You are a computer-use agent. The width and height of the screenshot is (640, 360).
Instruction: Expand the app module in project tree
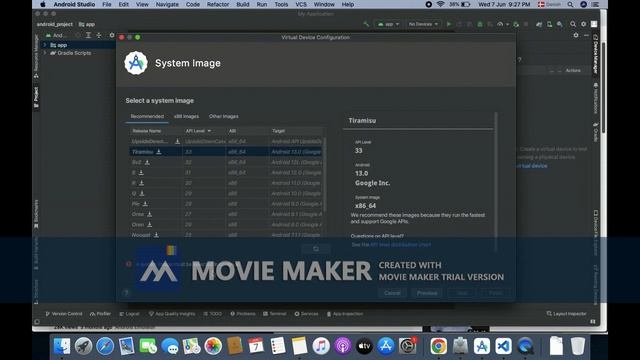click(45, 45)
